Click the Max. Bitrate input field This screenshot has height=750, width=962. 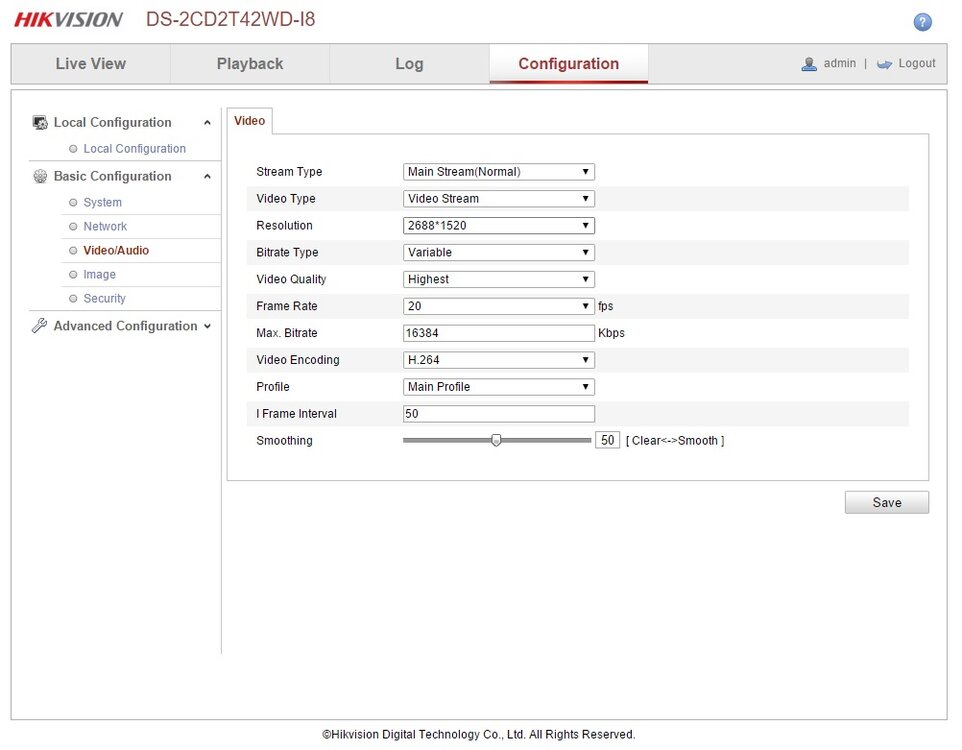(x=498, y=333)
